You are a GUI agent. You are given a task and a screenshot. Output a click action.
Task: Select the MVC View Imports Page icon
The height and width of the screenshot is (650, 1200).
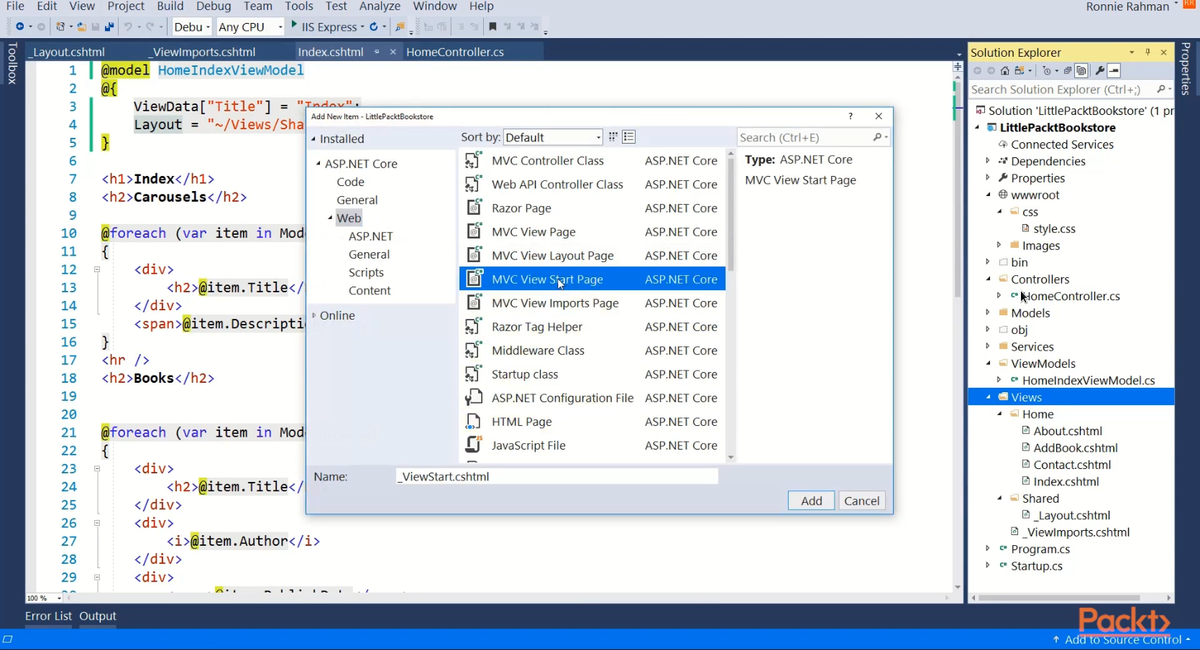pos(474,303)
